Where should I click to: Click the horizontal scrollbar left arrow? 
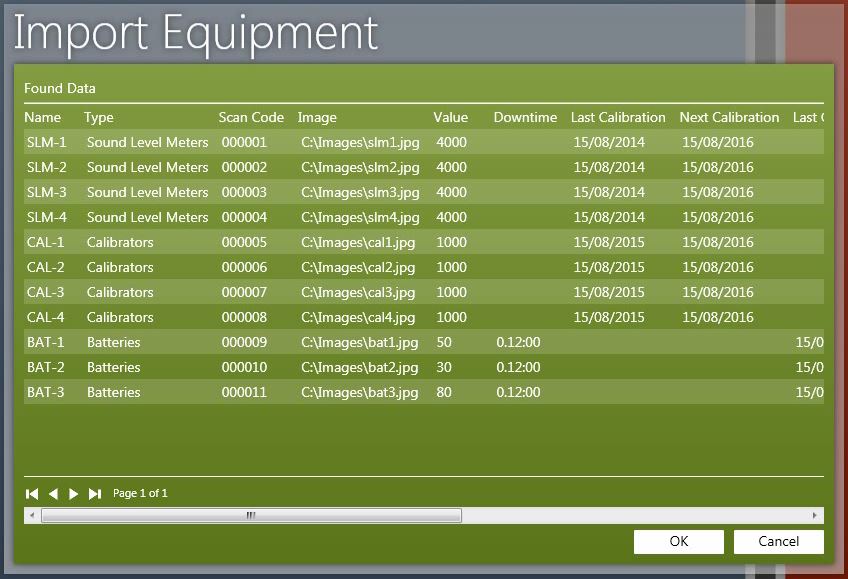(32, 516)
